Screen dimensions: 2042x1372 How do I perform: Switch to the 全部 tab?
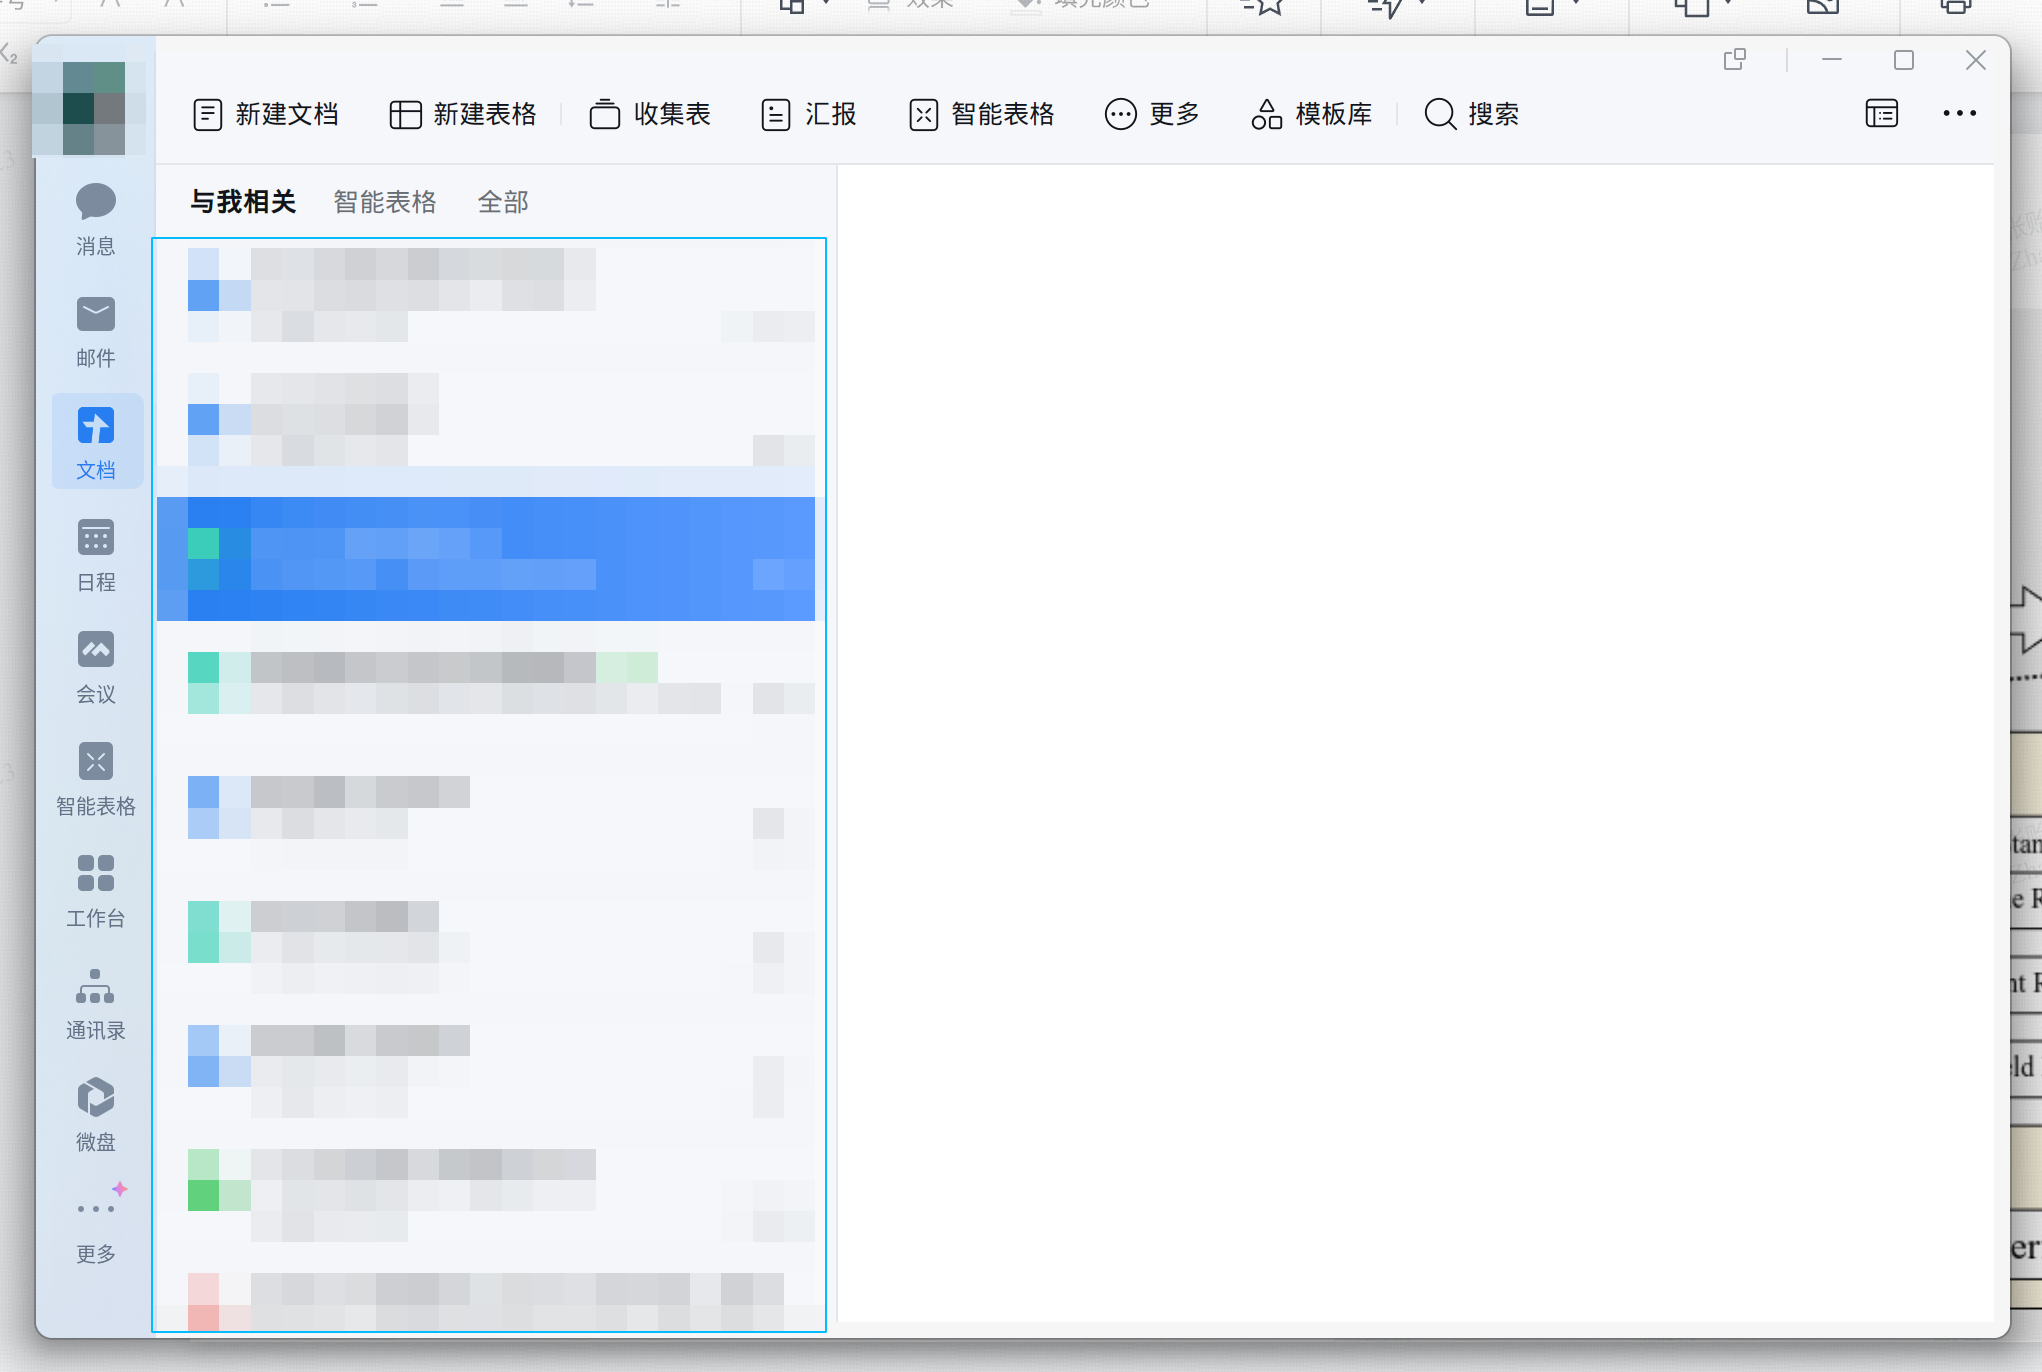503,202
